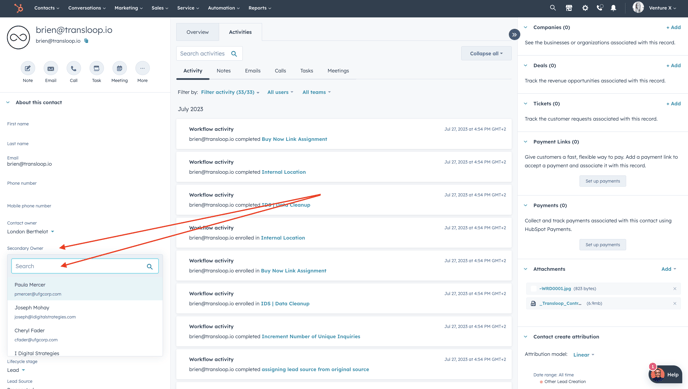This screenshot has width=688, height=389.
Task: Create a Task using the task icon
Action: tap(97, 68)
